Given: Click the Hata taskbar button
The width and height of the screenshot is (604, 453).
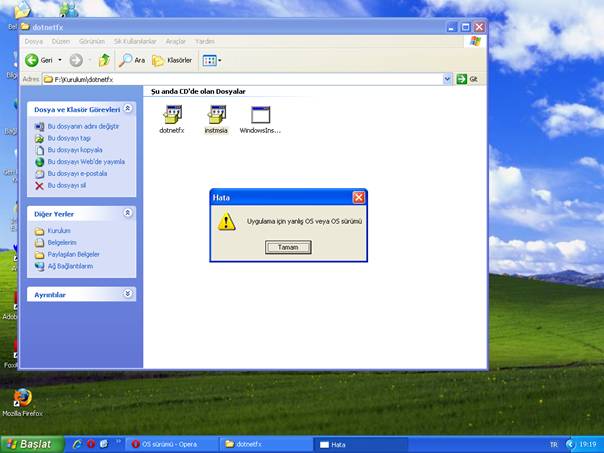Looking at the screenshot, I should pyautogui.click(x=360, y=445).
